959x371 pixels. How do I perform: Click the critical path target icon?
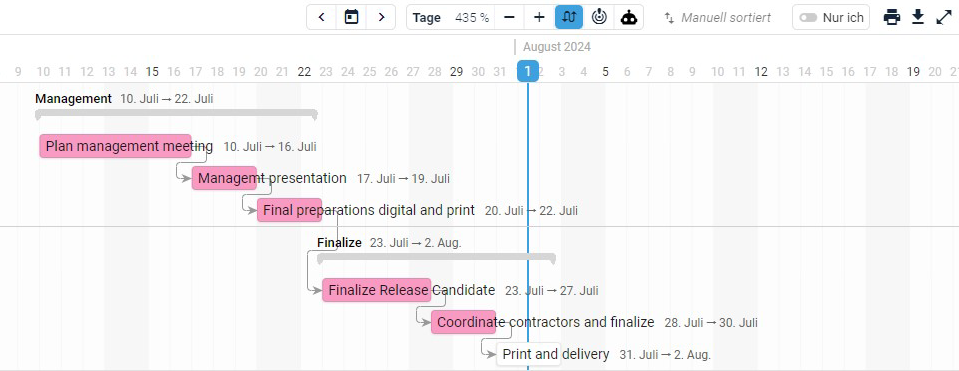[599, 17]
